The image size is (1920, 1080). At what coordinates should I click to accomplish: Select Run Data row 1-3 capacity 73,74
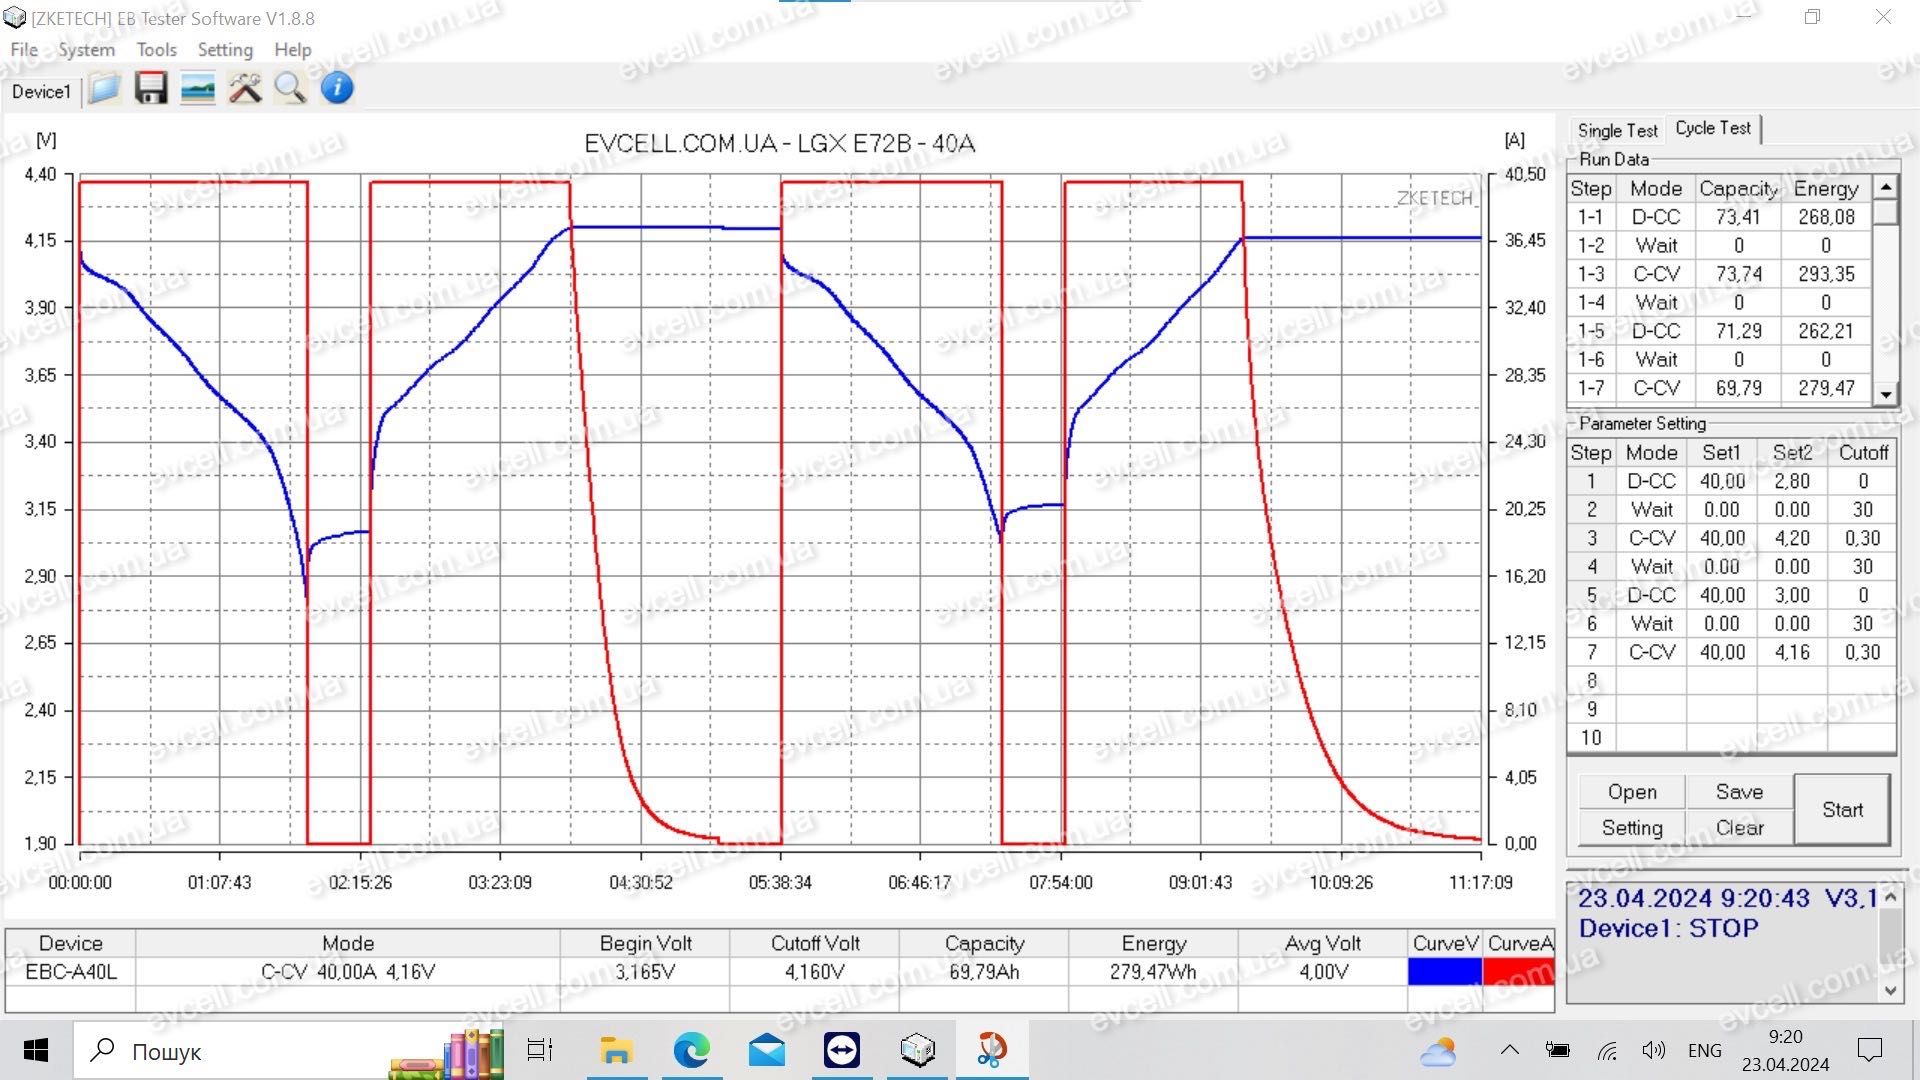click(1738, 274)
